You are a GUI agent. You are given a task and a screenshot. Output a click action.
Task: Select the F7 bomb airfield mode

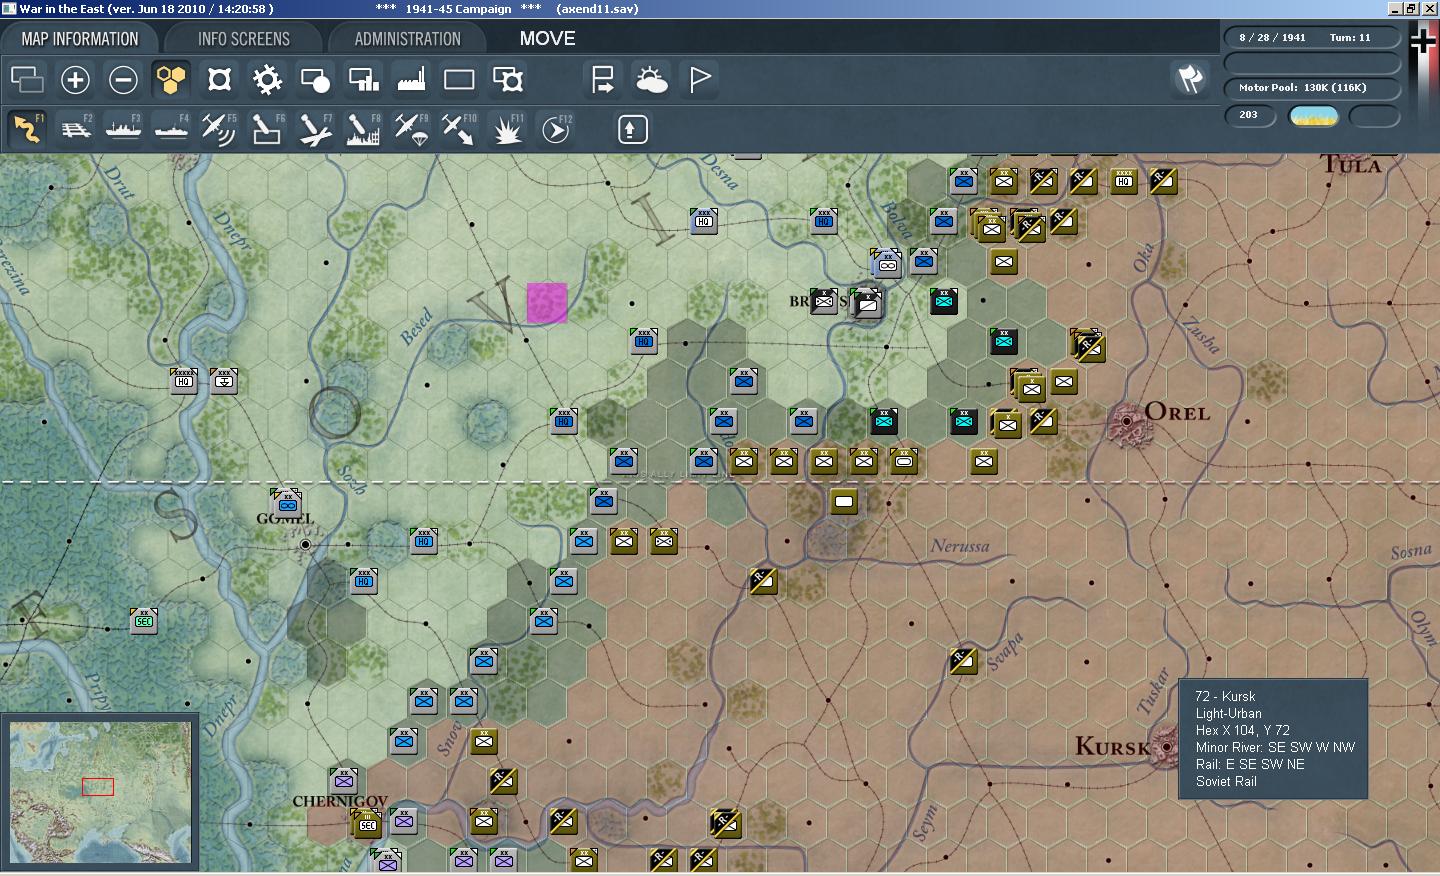(315, 129)
